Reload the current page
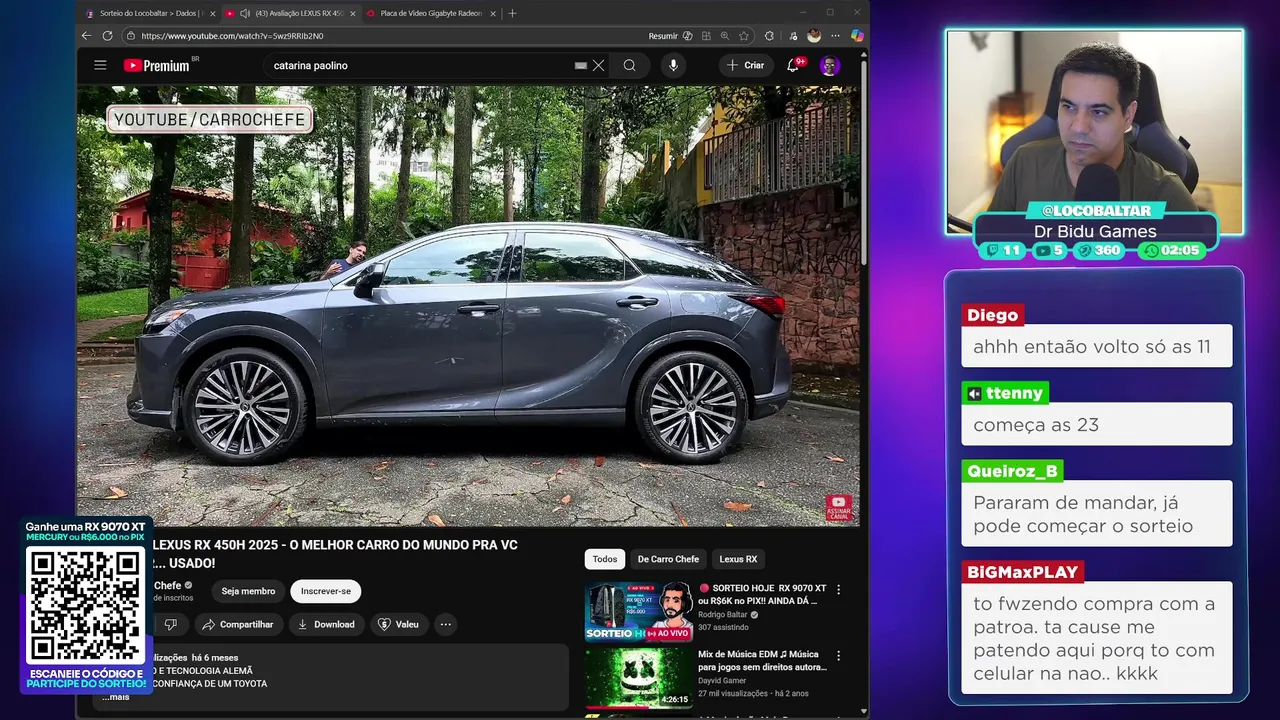 (108, 36)
